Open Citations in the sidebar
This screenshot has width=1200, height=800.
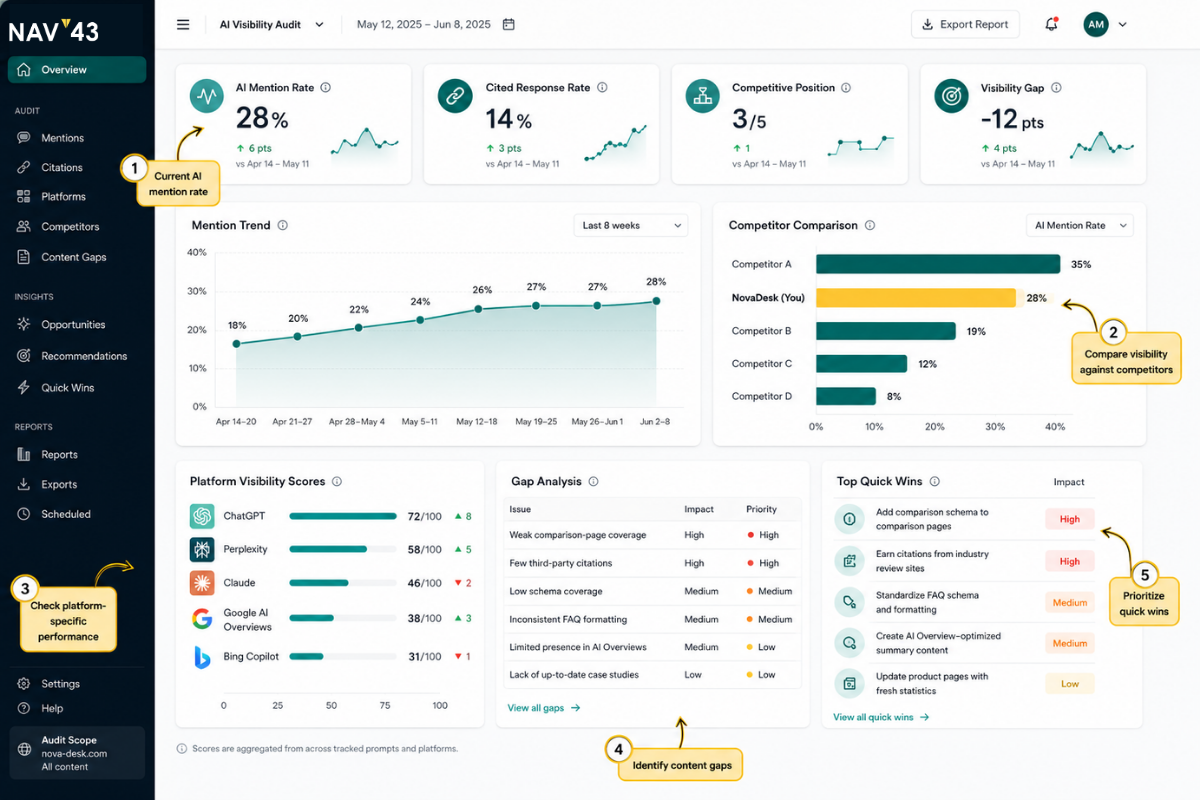(62, 167)
